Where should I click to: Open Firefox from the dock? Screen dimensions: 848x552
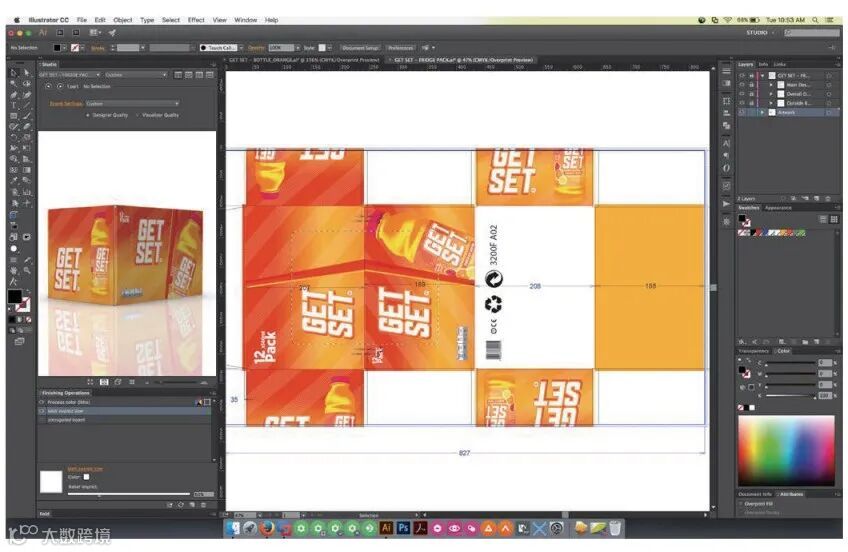point(267,528)
